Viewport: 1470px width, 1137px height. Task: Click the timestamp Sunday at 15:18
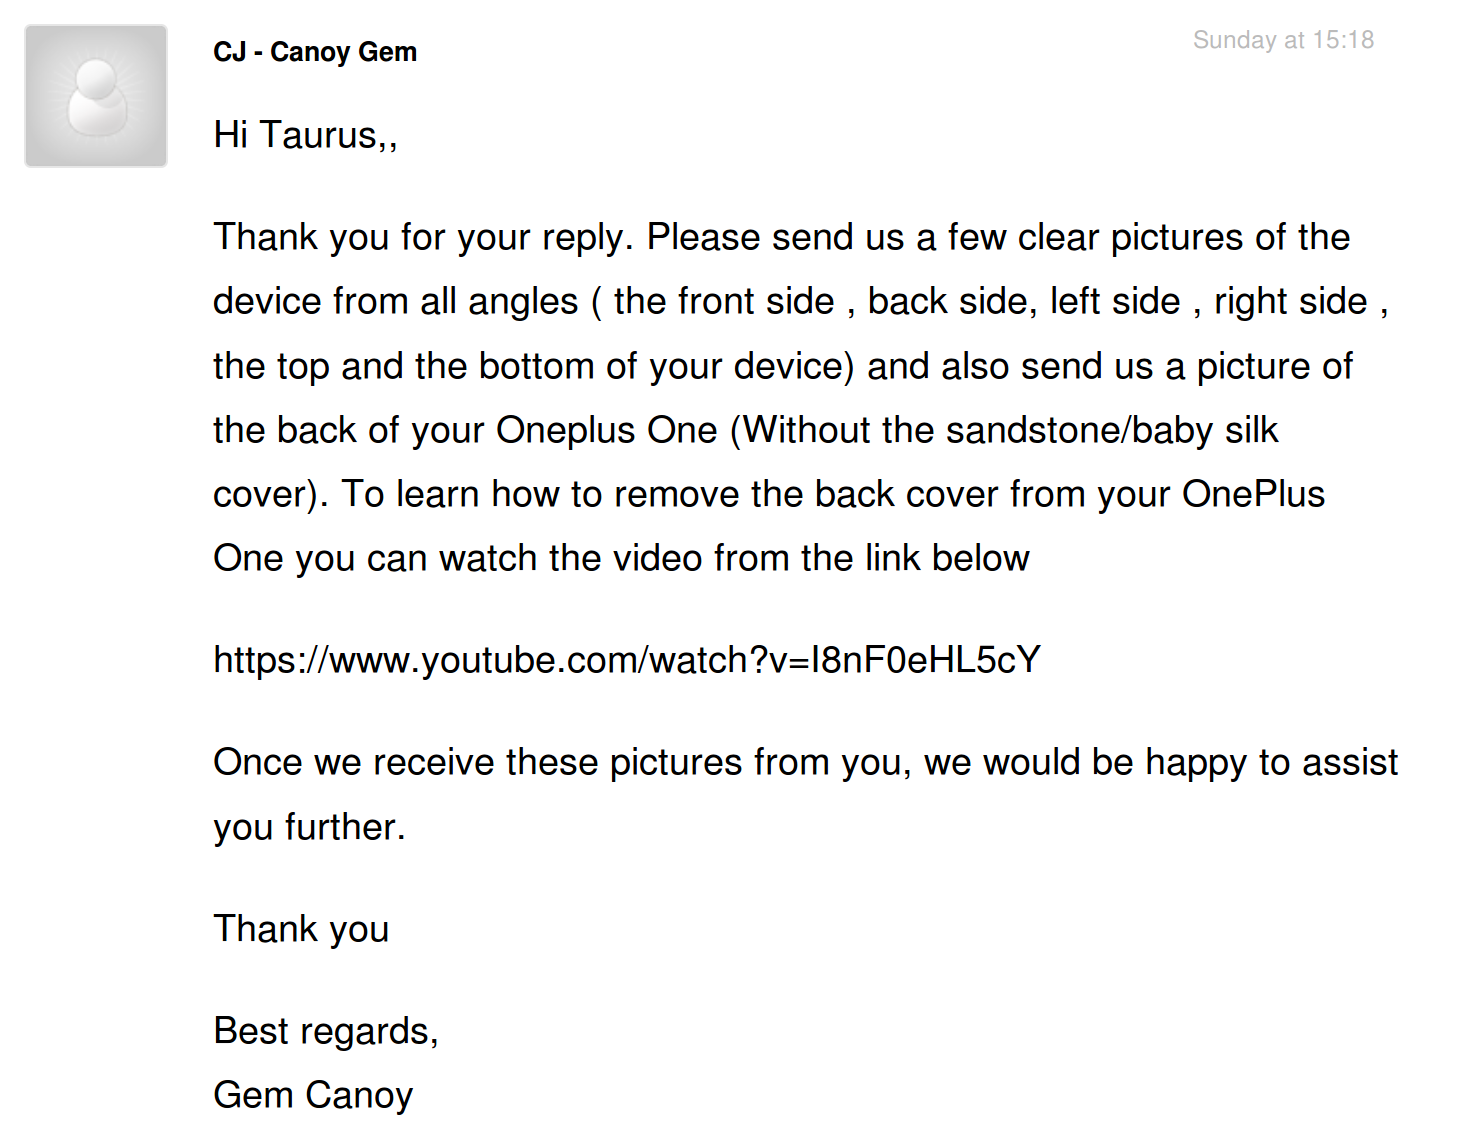click(x=1283, y=40)
